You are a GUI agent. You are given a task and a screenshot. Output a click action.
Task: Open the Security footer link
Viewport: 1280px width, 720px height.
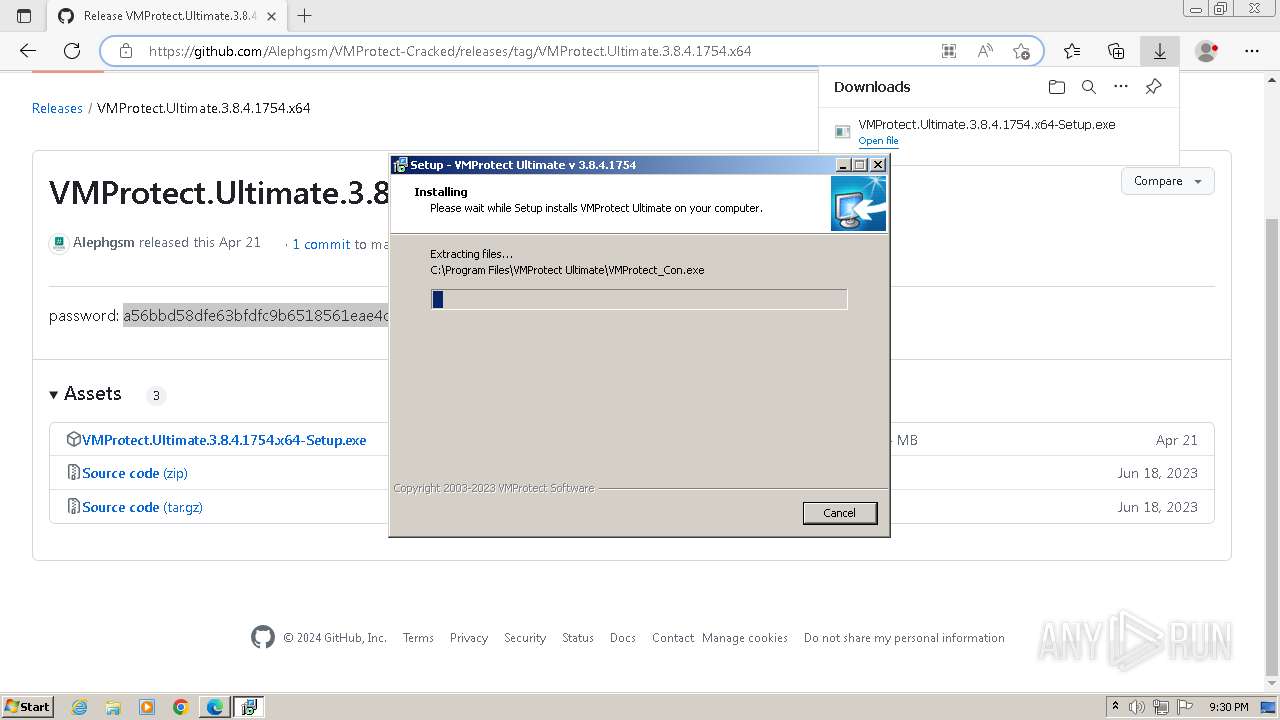(x=525, y=638)
